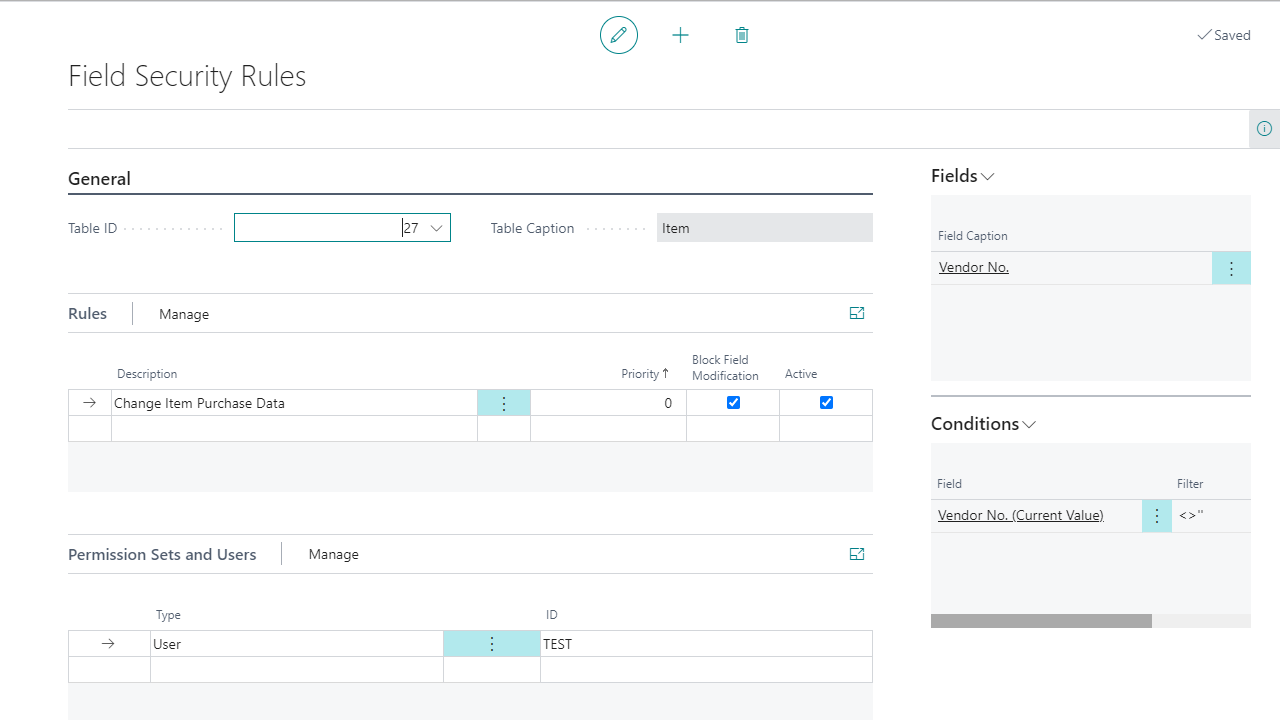Toggle the Active checkbox for the rule
The height and width of the screenshot is (720, 1280).
click(826, 403)
